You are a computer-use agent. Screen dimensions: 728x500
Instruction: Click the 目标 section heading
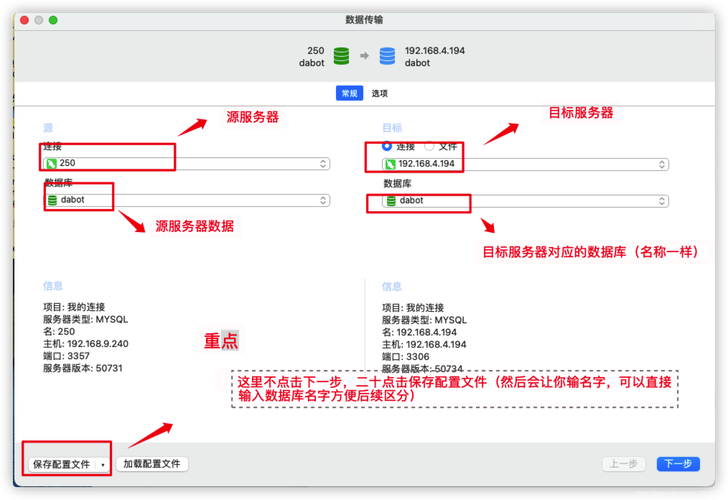click(392, 128)
